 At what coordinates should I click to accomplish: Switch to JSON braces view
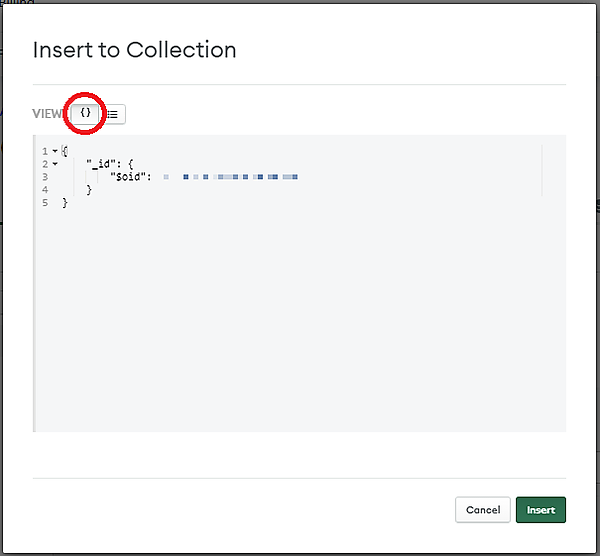[x=86, y=114]
